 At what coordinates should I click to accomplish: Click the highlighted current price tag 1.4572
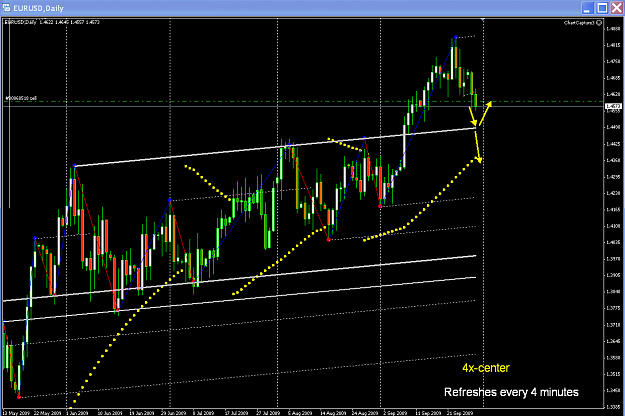pyautogui.click(x=613, y=106)
